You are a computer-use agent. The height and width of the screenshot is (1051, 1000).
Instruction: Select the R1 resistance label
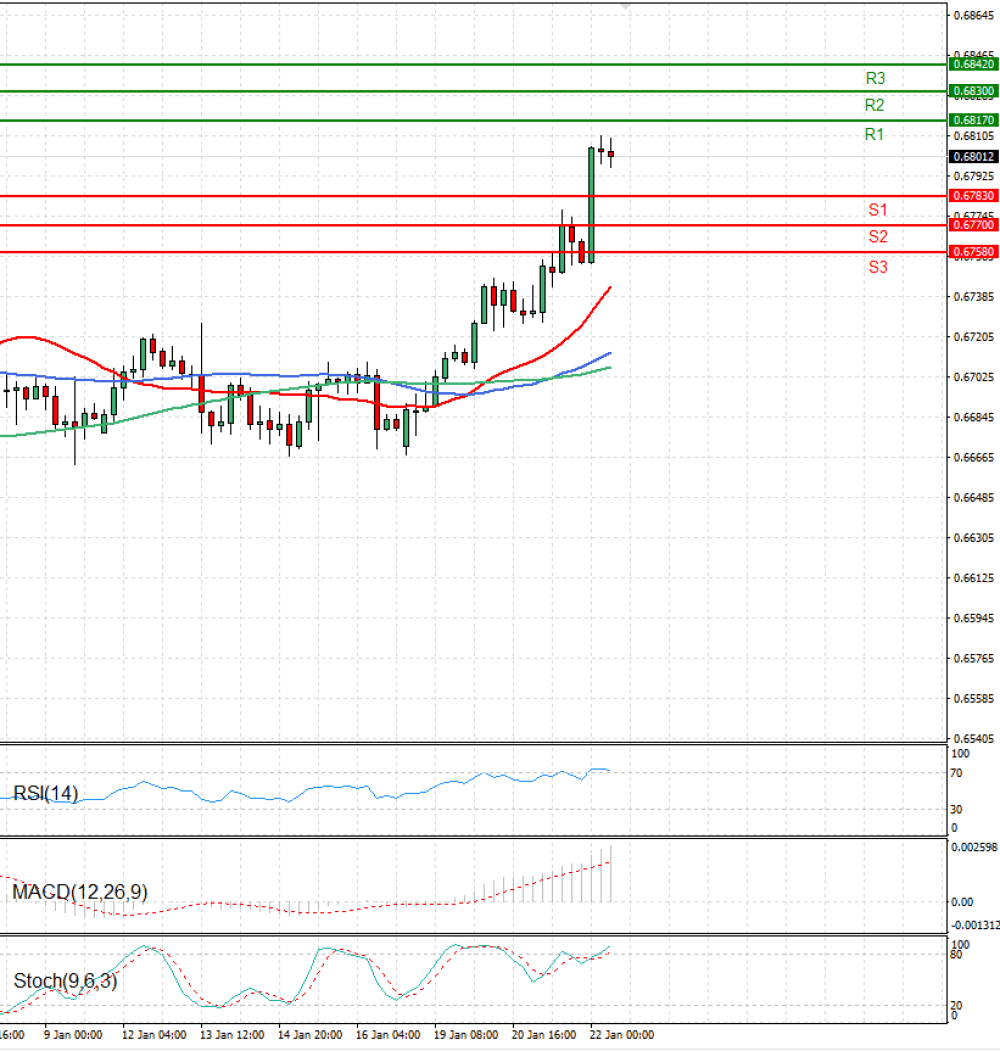pyautogui.click(x=875, y=133)
